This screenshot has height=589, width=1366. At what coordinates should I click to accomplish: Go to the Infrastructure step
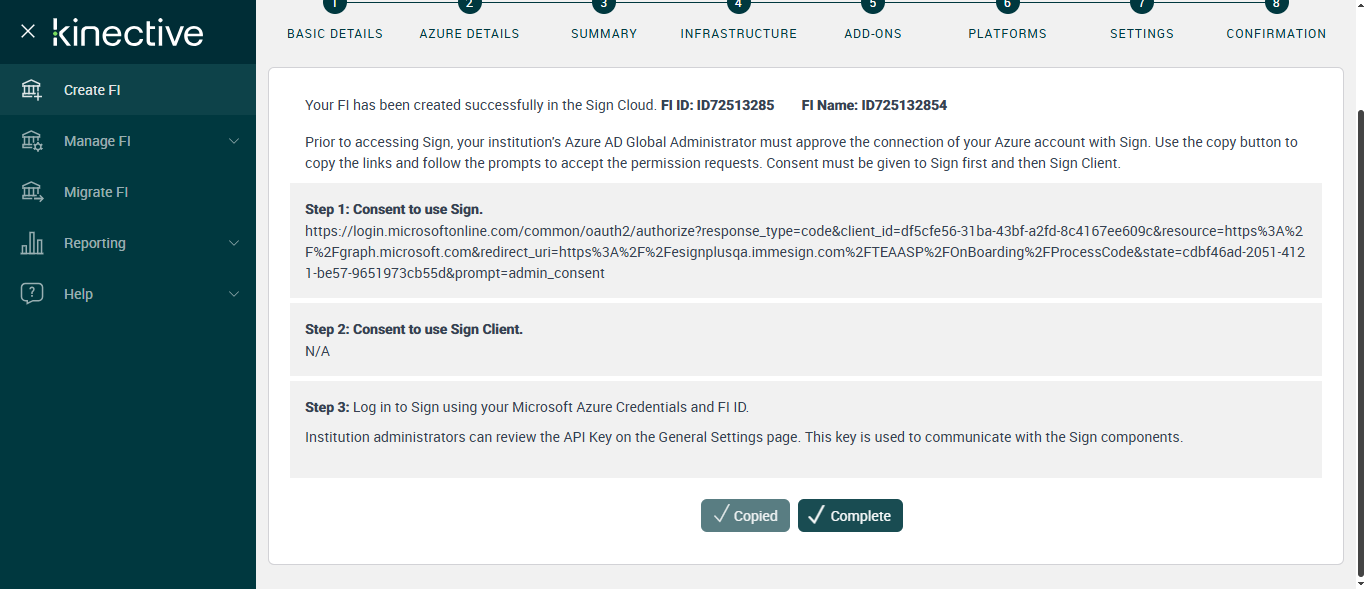click(739, 33)
